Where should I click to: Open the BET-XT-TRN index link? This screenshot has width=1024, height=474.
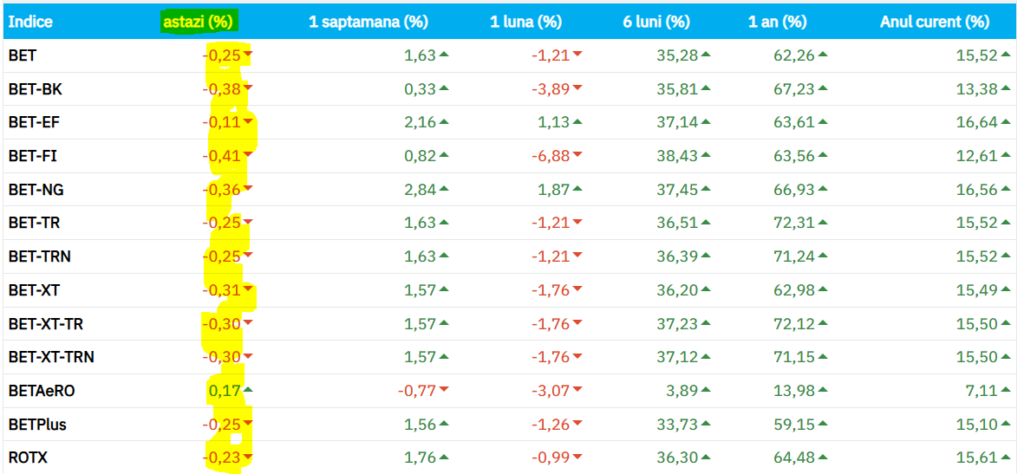click(x=51, y=357)
